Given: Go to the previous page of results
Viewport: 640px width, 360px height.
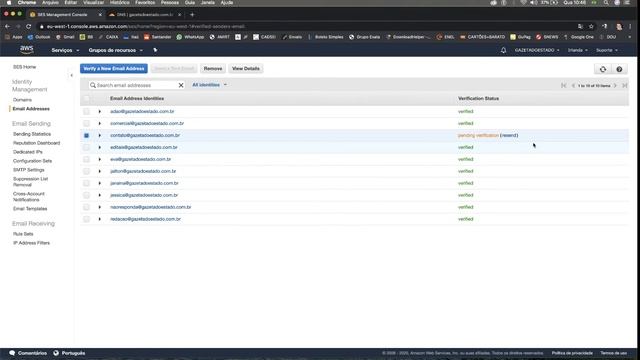Looking at the screenshot, I should point(573,86).
